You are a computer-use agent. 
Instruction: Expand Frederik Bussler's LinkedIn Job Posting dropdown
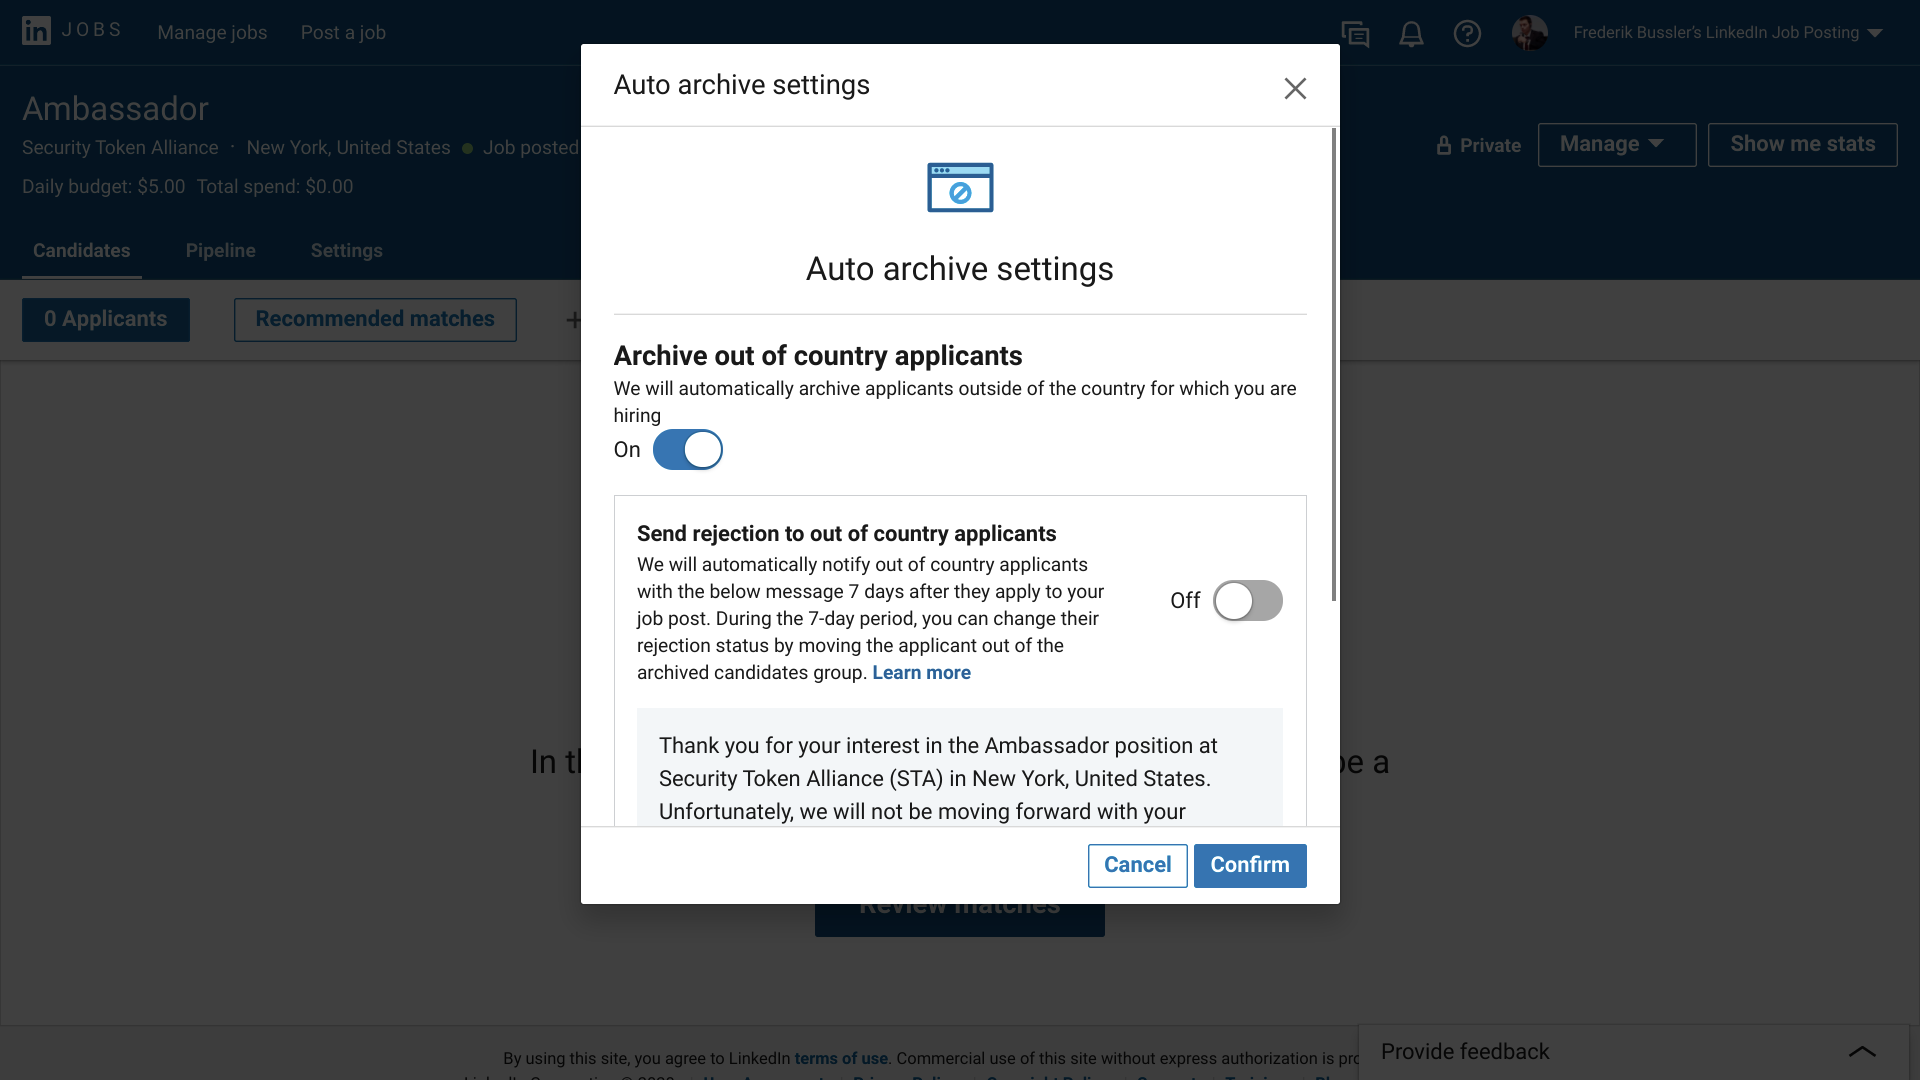[x=1728, y=33]
